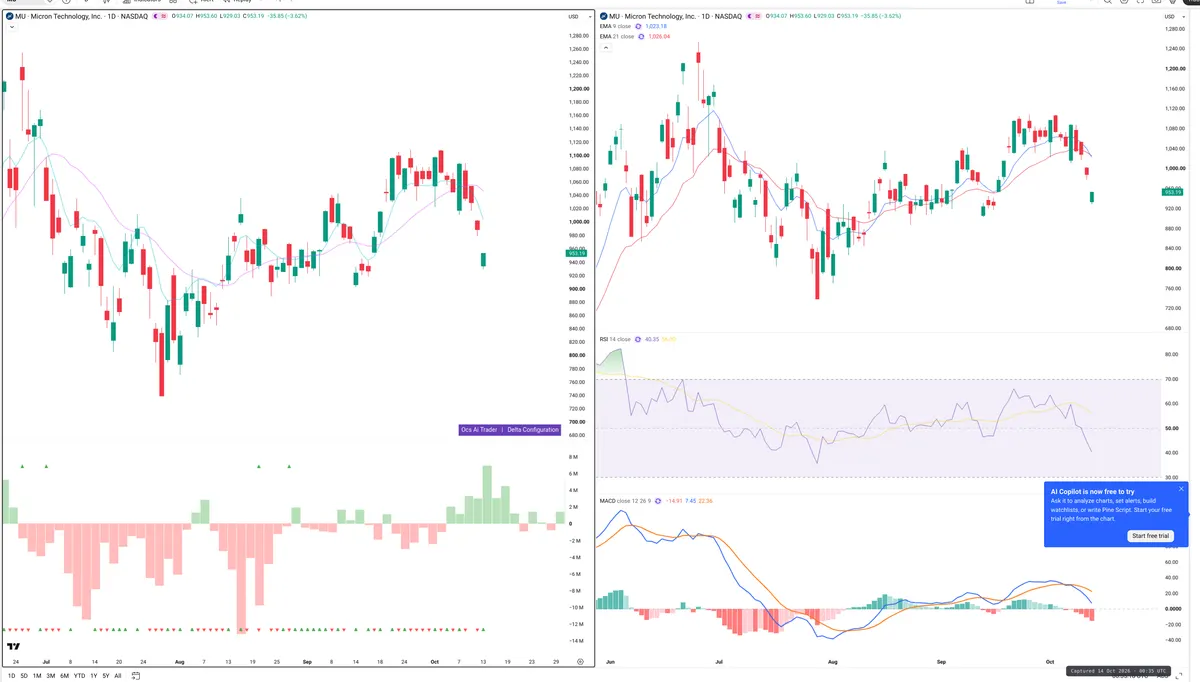This screenshot has width=1200, height=682.
Task: Select the All time range
Action: (x=118, y=676)
